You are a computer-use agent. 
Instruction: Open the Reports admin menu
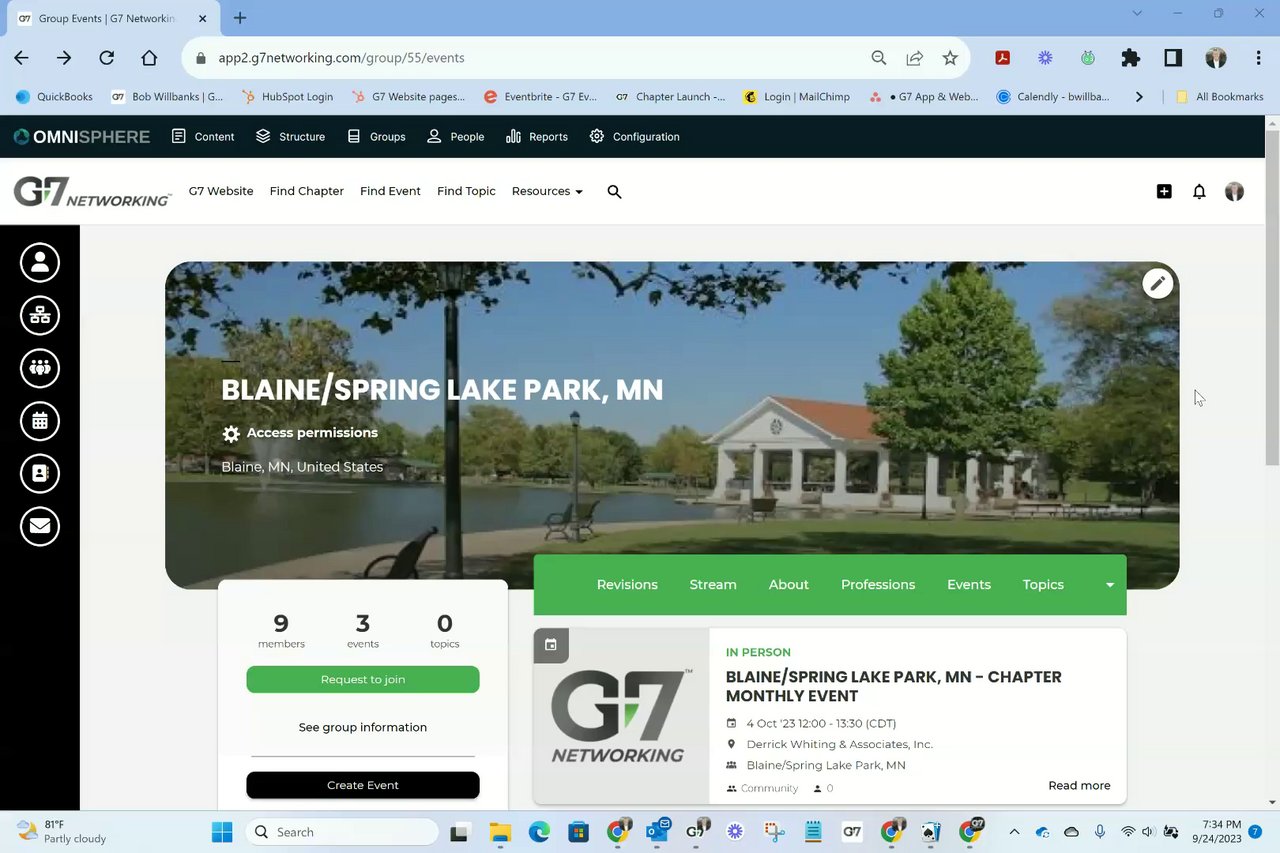(537, 136)
